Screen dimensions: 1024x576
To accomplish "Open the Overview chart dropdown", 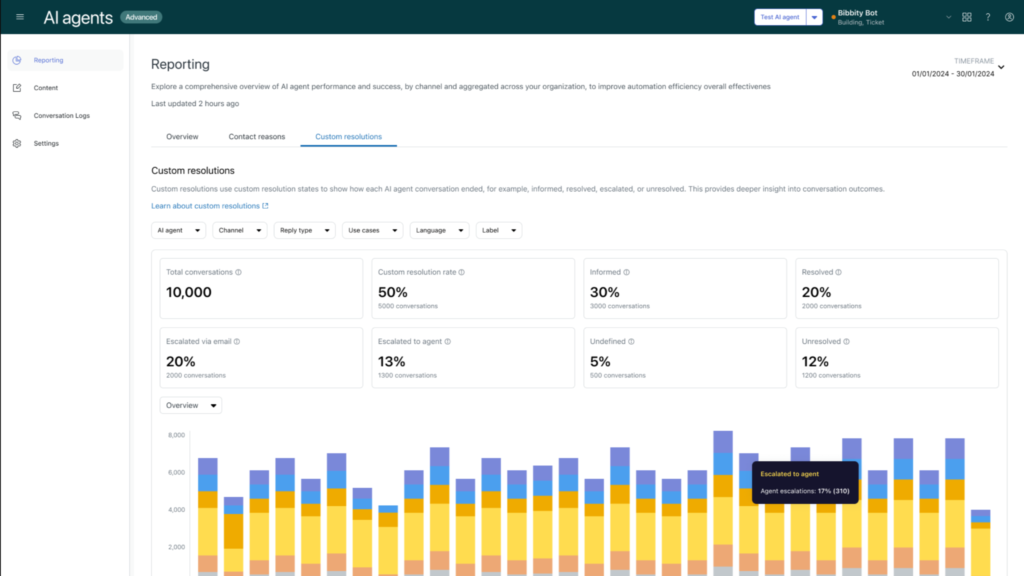I will [191, 406].
